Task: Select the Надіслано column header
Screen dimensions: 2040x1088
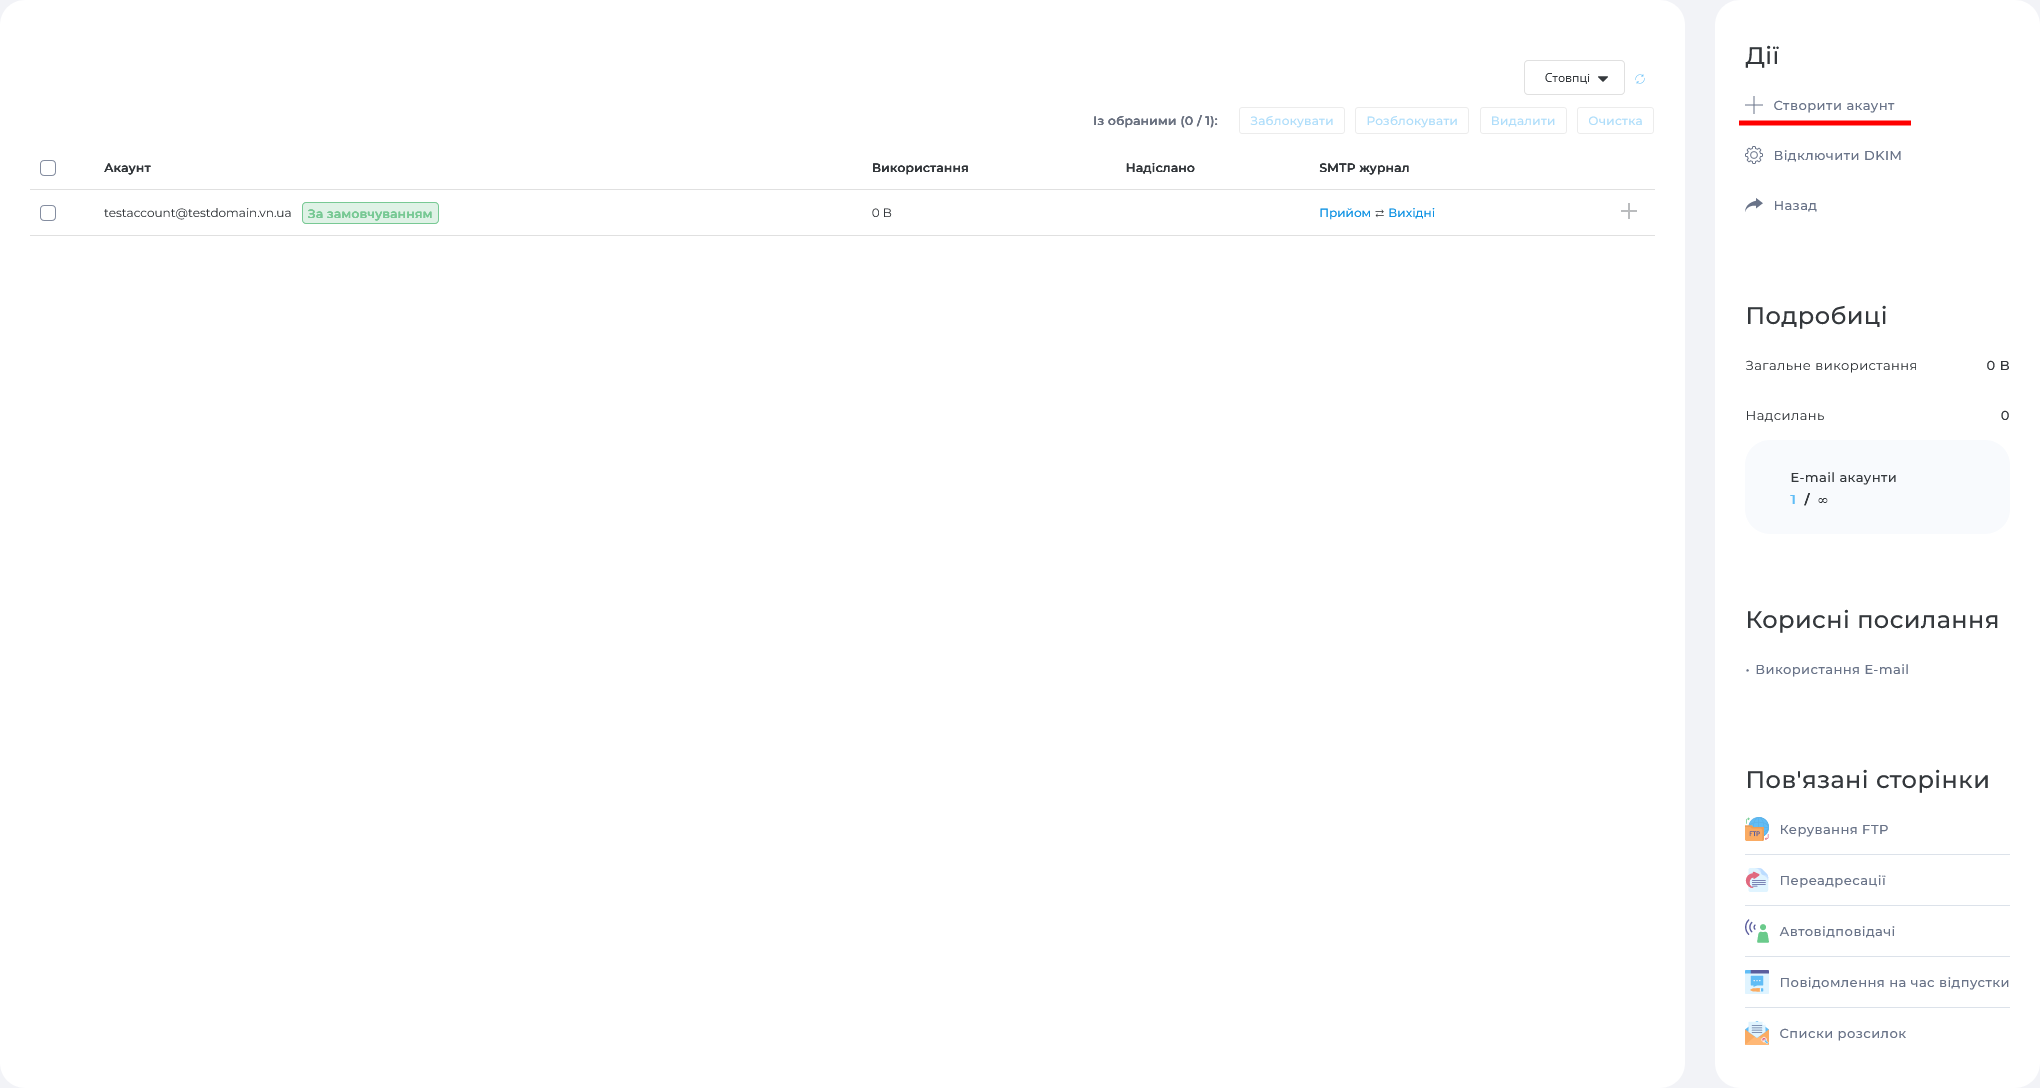Action: tap(1158, 168)
